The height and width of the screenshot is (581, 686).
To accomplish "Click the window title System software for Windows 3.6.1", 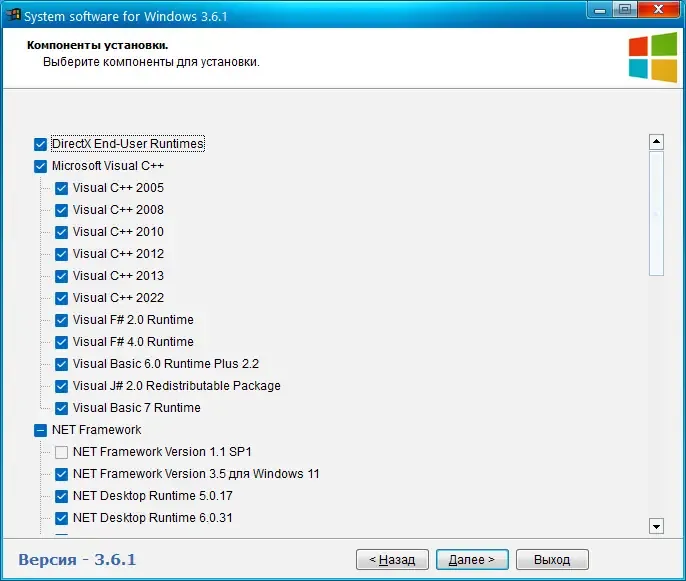I will (x=126, y=17).
